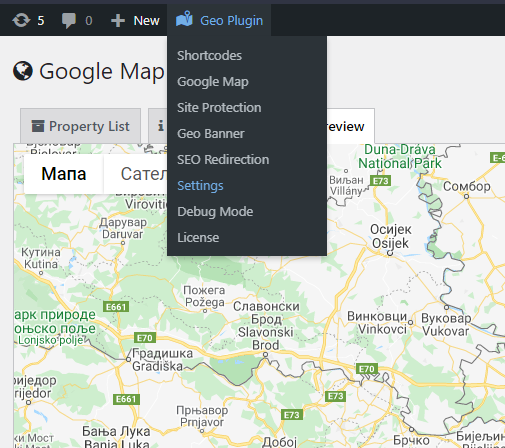Open the Site Protection menu entry
The height and width of the screenshot is (448, 505).
click(219, 108)
